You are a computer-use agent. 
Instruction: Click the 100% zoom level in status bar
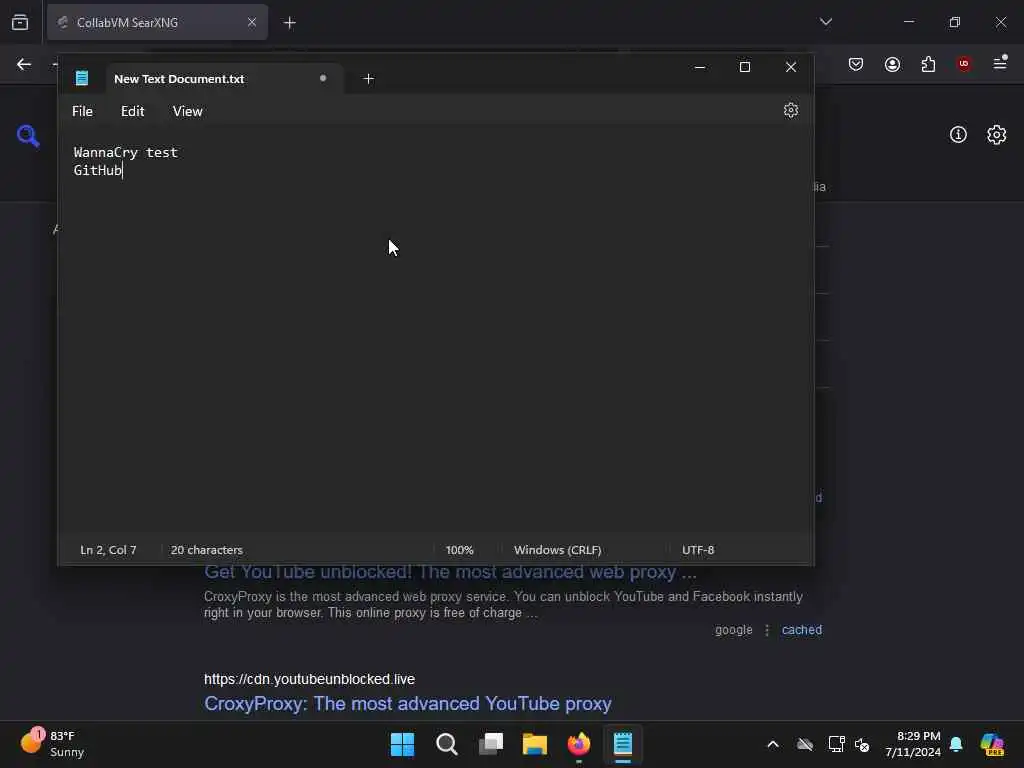[459, 550]
